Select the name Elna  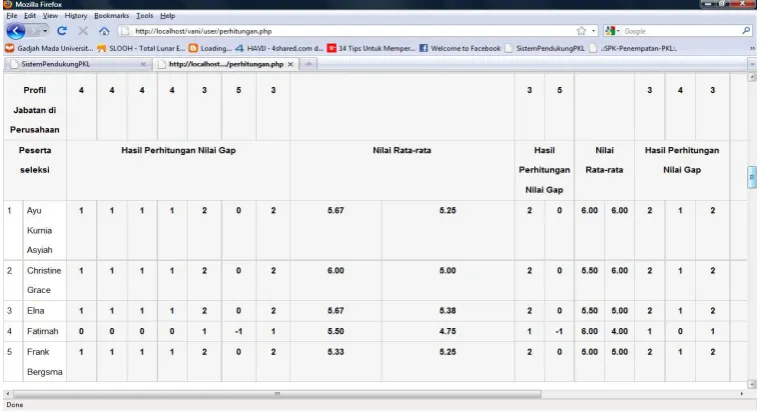pyautogui.click(x=35, y=311)
